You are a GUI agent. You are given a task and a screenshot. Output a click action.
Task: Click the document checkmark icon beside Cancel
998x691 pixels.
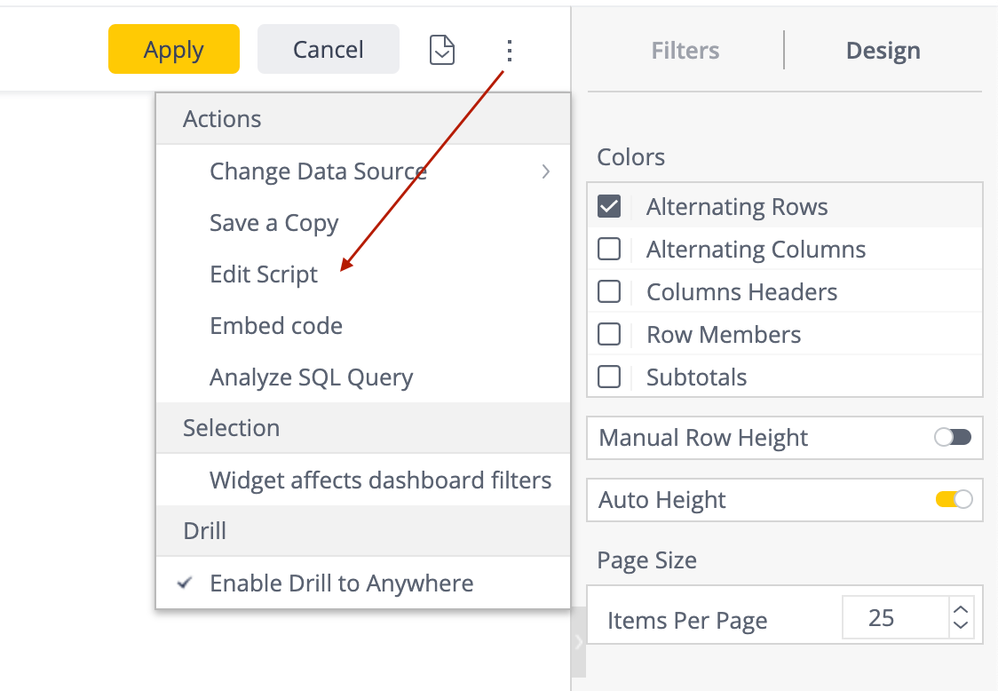point(442,50)
